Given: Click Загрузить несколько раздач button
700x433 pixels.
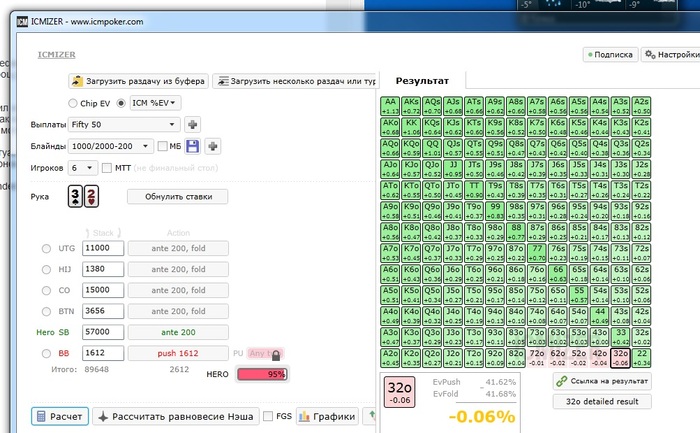Looking at the screenshot, I should click(295, 81).
